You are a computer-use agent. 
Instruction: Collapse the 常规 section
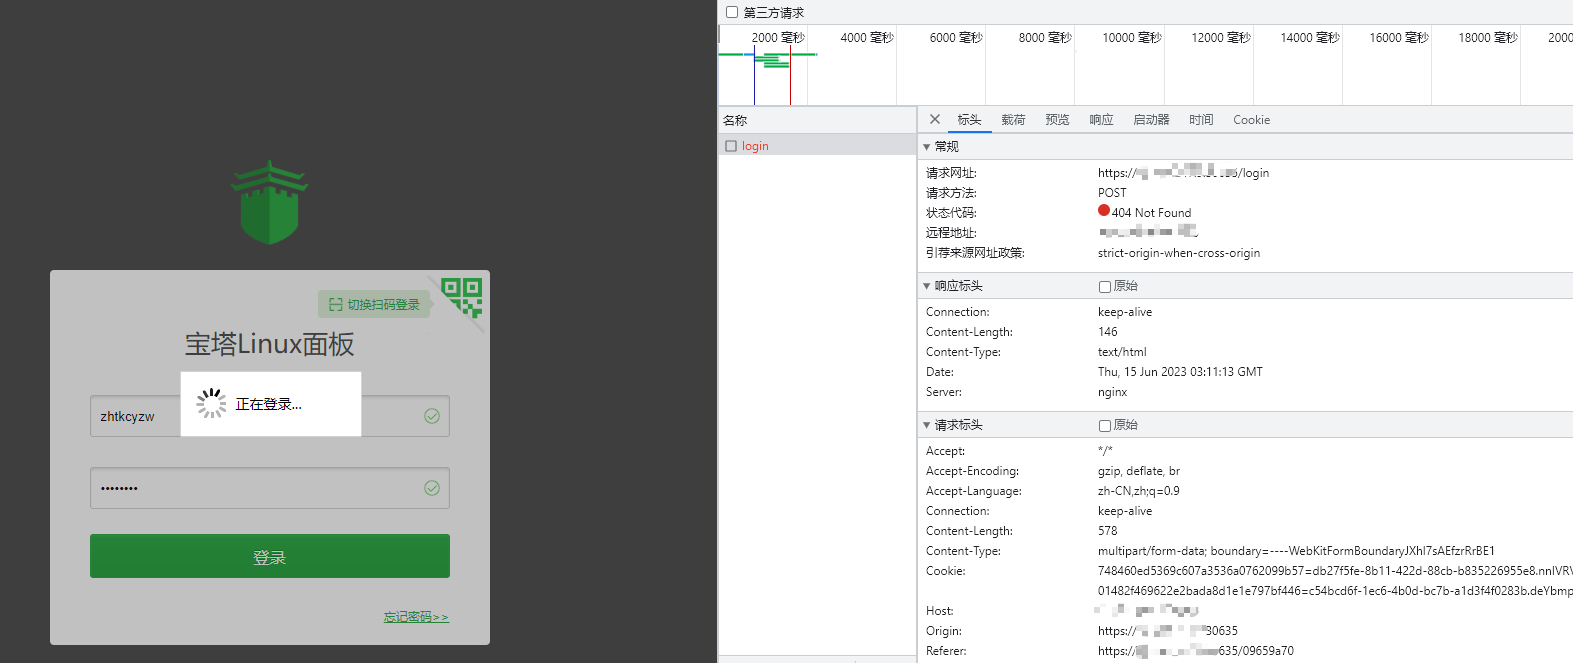(926, 147)
